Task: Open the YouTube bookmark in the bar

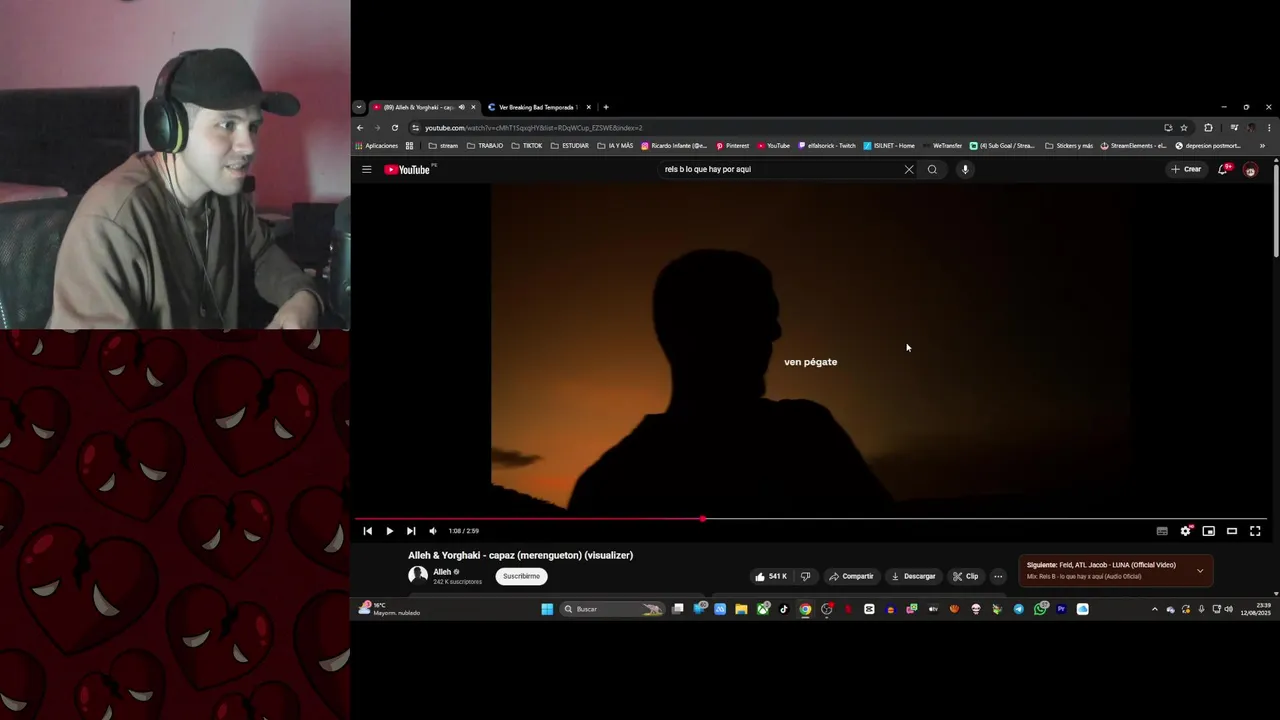Action: coord(773,146)
